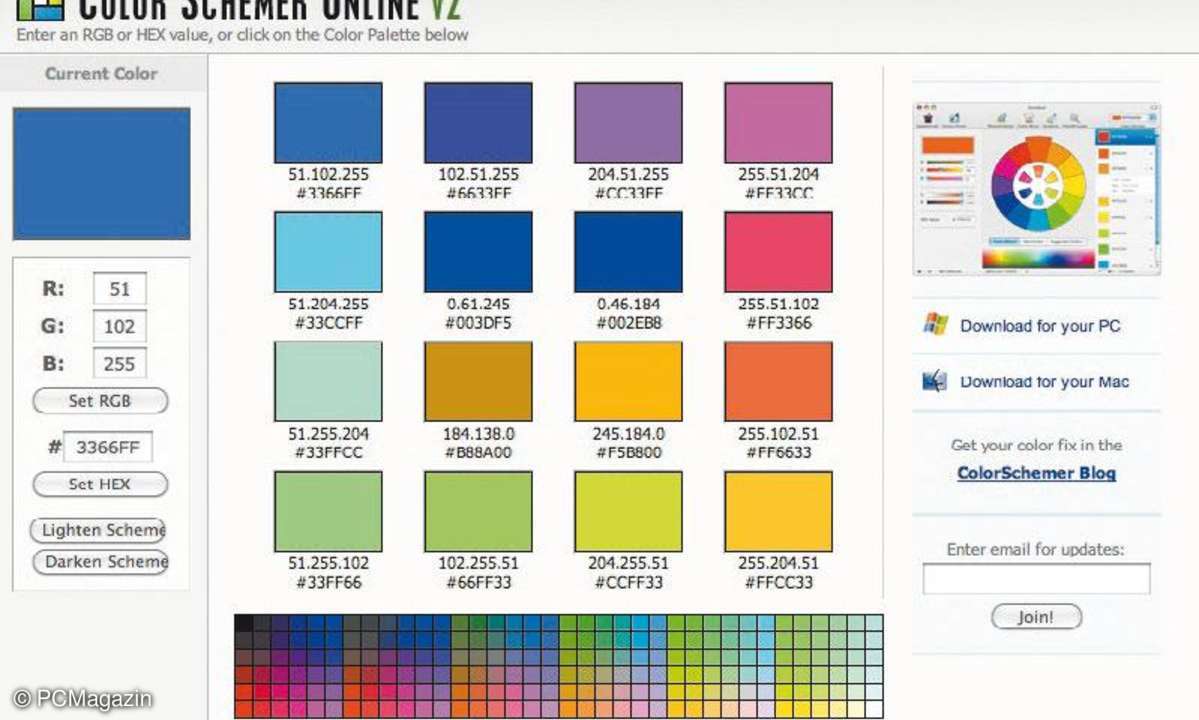Click the Mac Finder icon beside Download for your Mac

pos(934,380)
